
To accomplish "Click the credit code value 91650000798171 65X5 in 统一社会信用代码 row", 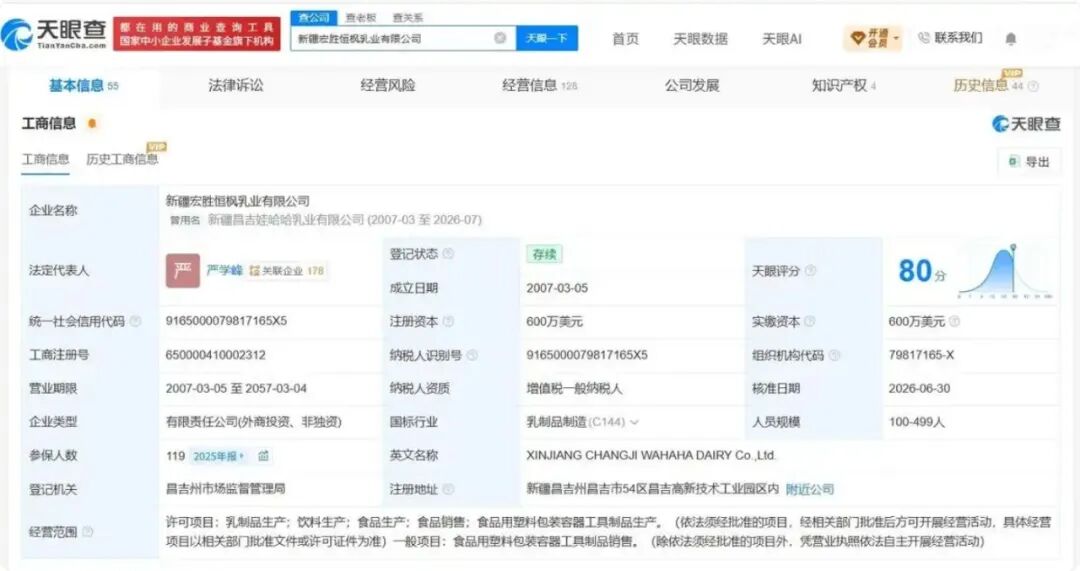I will tap(226, 321).
